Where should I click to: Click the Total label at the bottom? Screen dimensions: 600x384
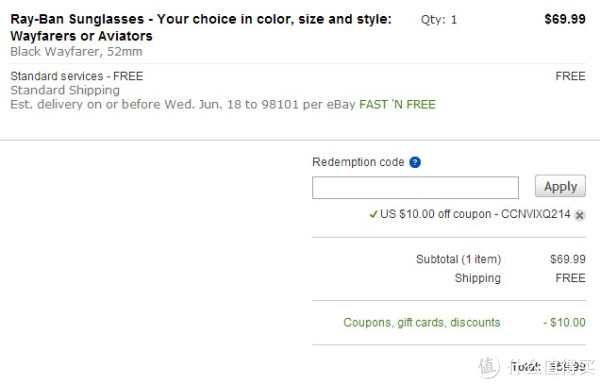point(525,367)
